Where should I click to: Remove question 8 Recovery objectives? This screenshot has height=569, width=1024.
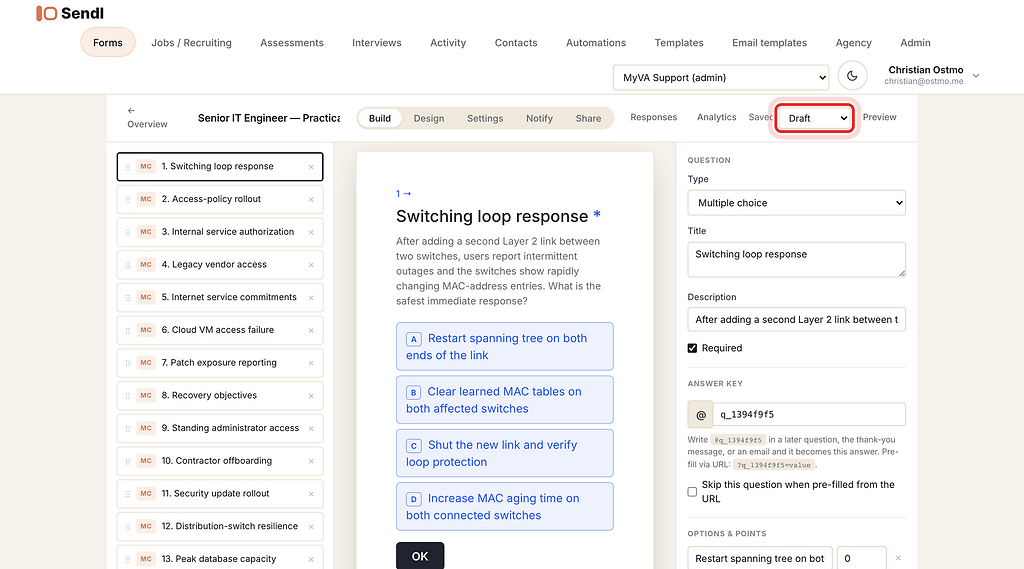pos(311,396)
